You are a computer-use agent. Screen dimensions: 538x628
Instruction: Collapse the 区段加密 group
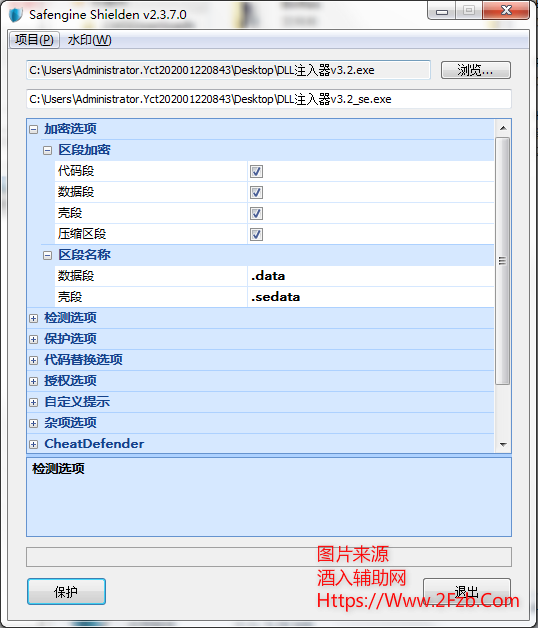click(x=47, y=151)
